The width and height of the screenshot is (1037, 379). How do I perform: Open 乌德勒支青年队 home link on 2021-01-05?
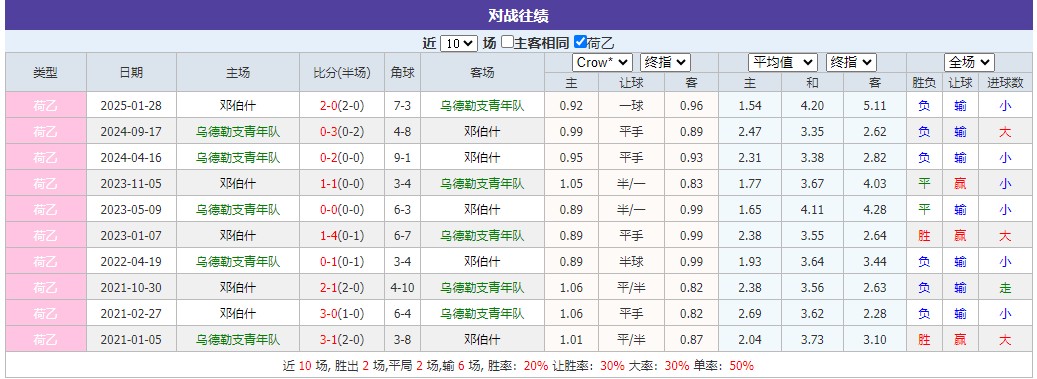[x=237, y=339]
